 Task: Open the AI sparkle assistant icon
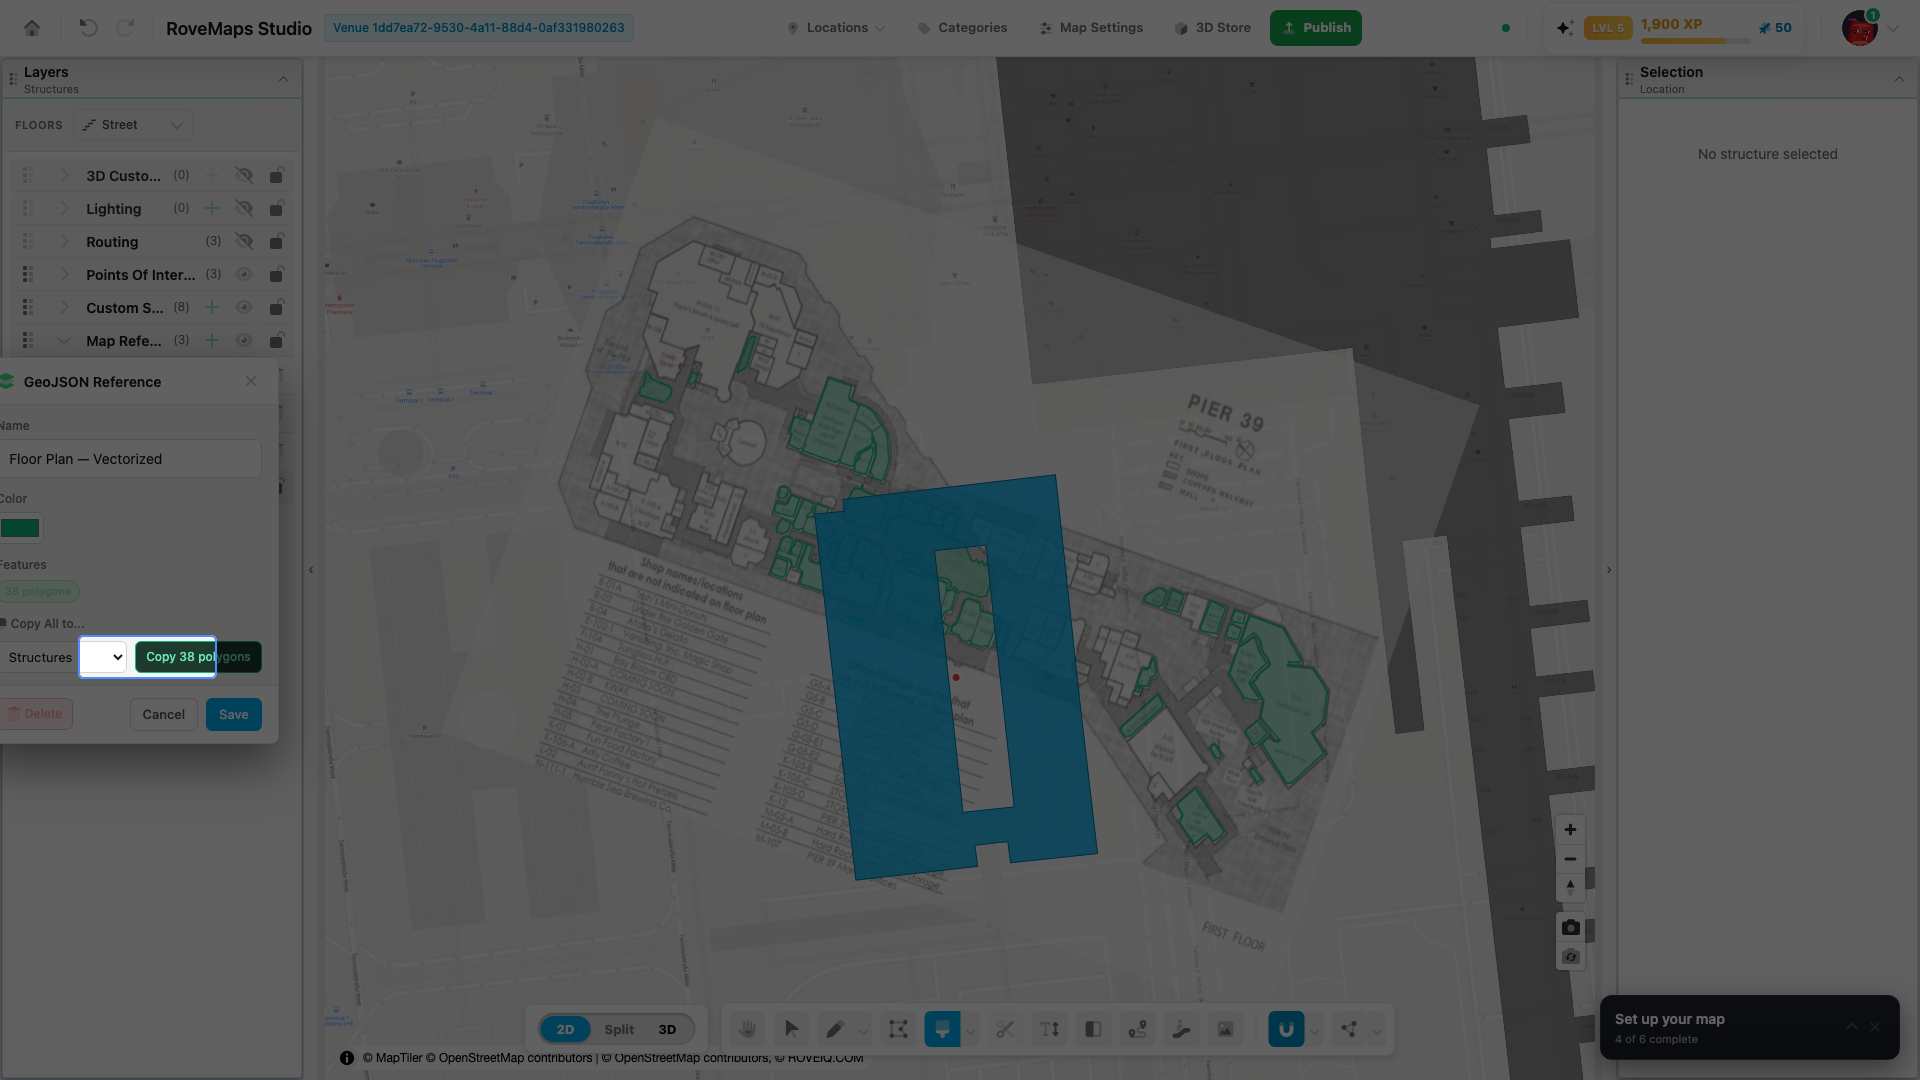pos(1565,28)
